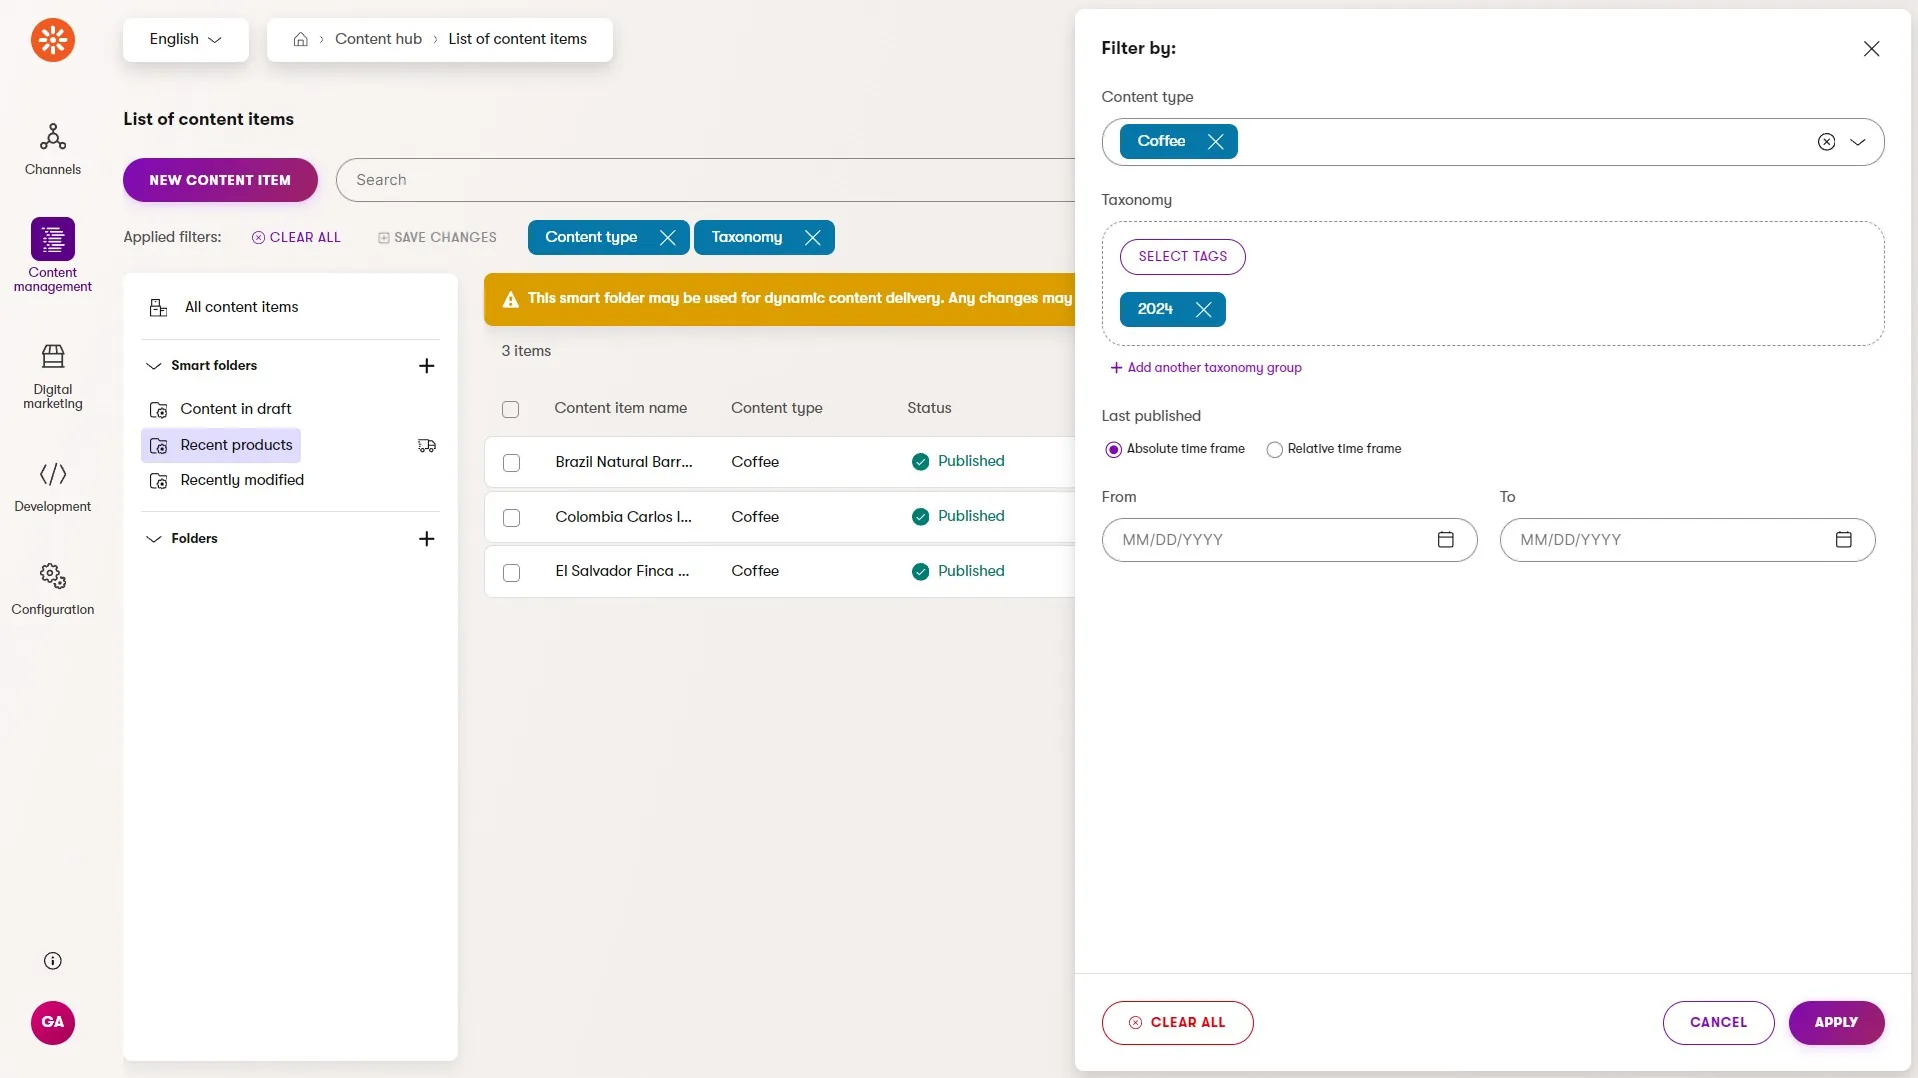Open the English language dropdown
The width and height of the screenshot is (1918, 1078).
[185, 39]
